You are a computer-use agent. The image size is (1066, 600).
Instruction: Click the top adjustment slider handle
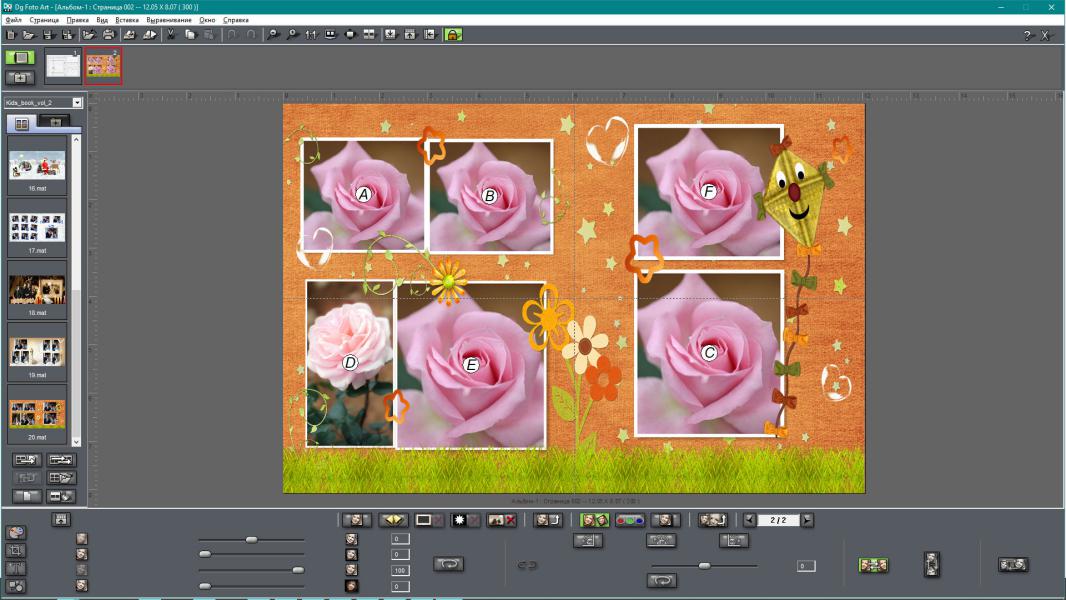(251, 539)
